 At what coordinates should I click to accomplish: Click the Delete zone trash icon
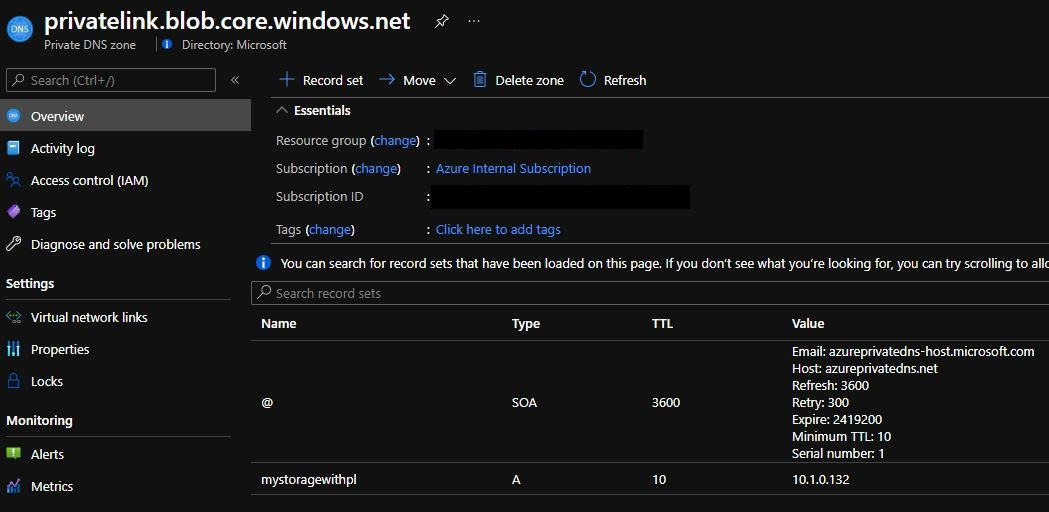coord(480,80)
